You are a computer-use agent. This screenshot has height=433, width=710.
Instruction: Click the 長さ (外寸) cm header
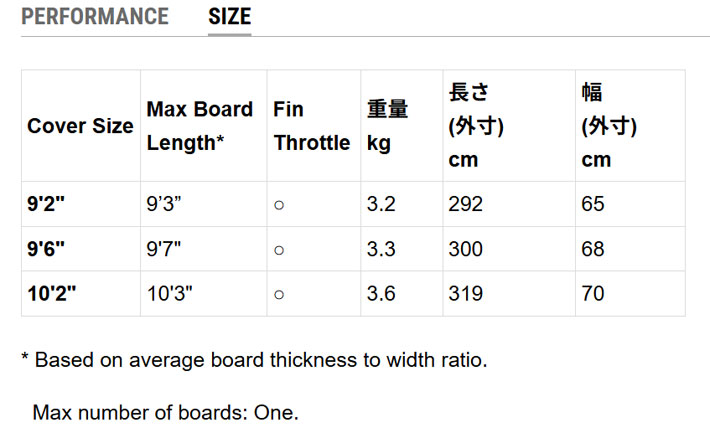(x=476, y=126)
